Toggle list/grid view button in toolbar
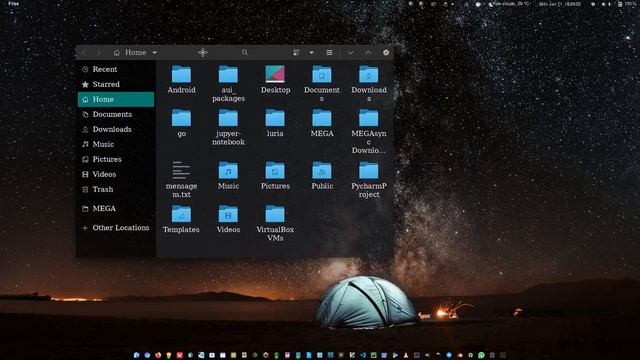Image resolution: width=640 pixels, height=360 pixels. pyautogui.click(x=296, y=53)
